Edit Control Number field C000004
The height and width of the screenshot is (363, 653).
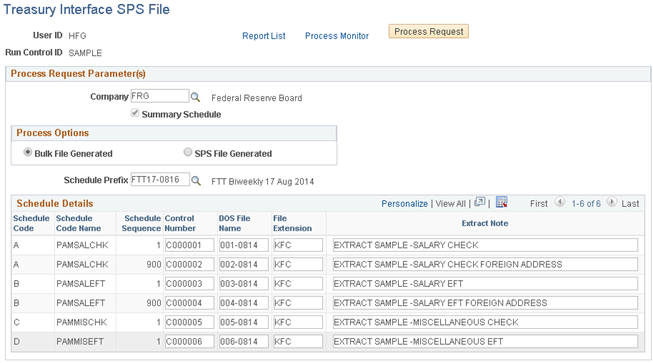click(189, 303)
